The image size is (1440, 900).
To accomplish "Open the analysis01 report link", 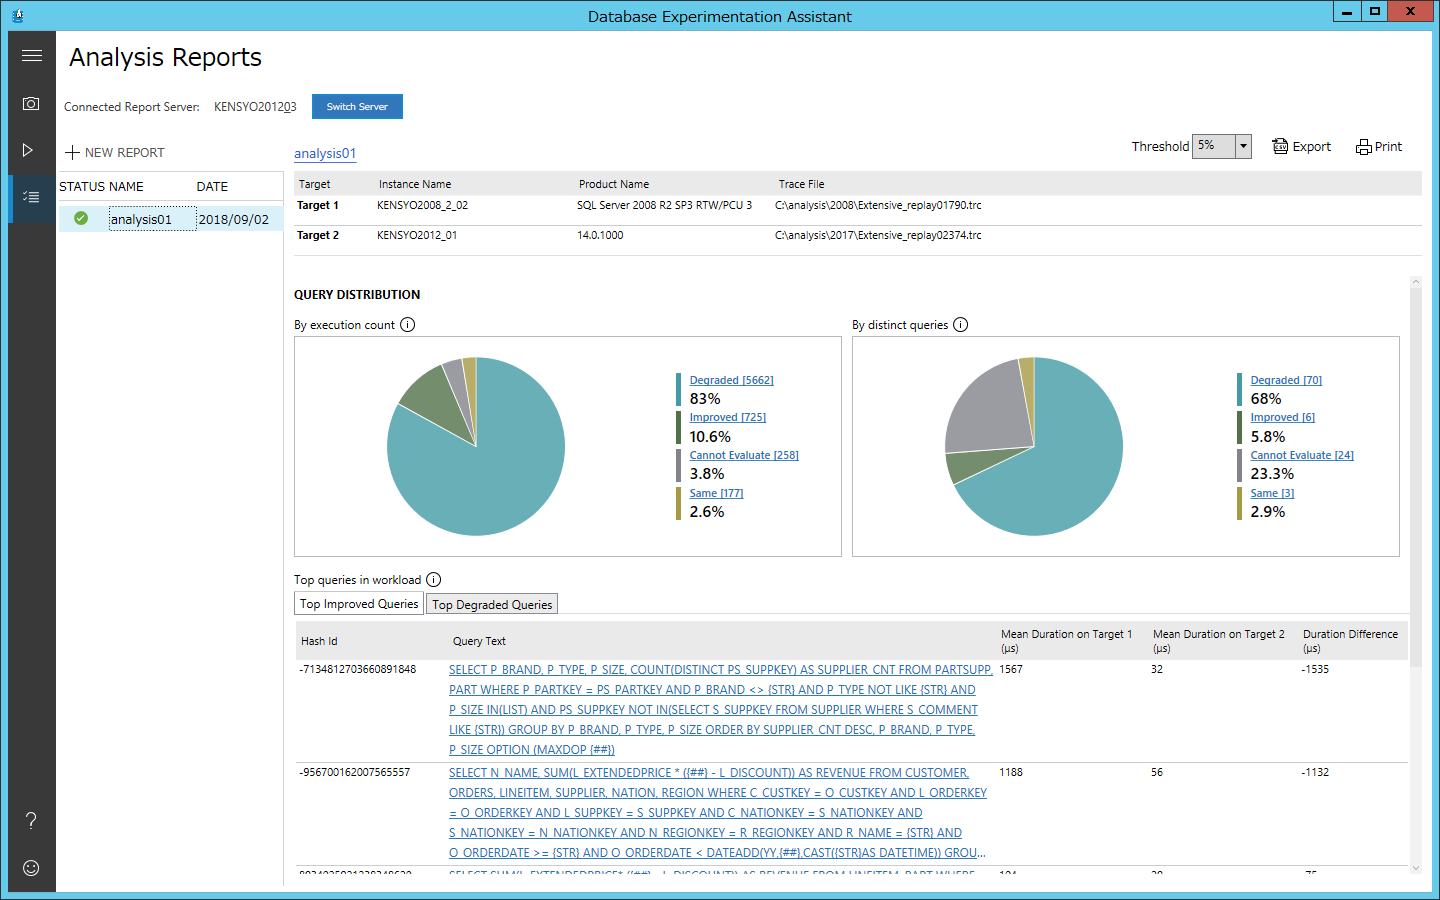I will point(325,154).
